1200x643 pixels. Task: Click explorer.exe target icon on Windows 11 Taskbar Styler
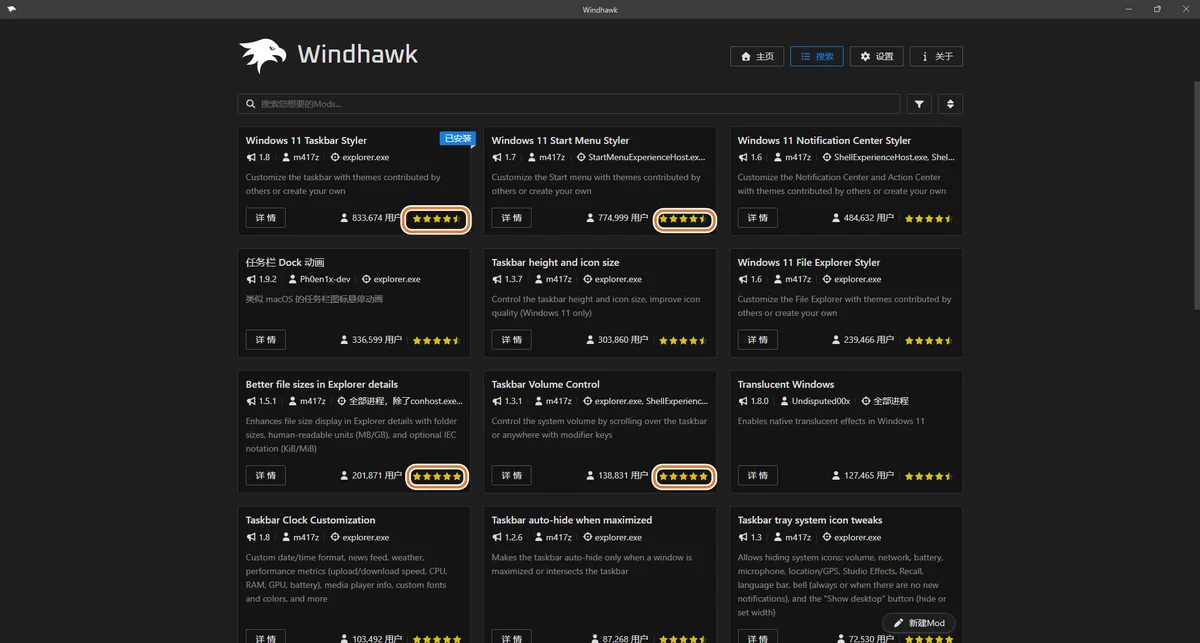(336, 157)
